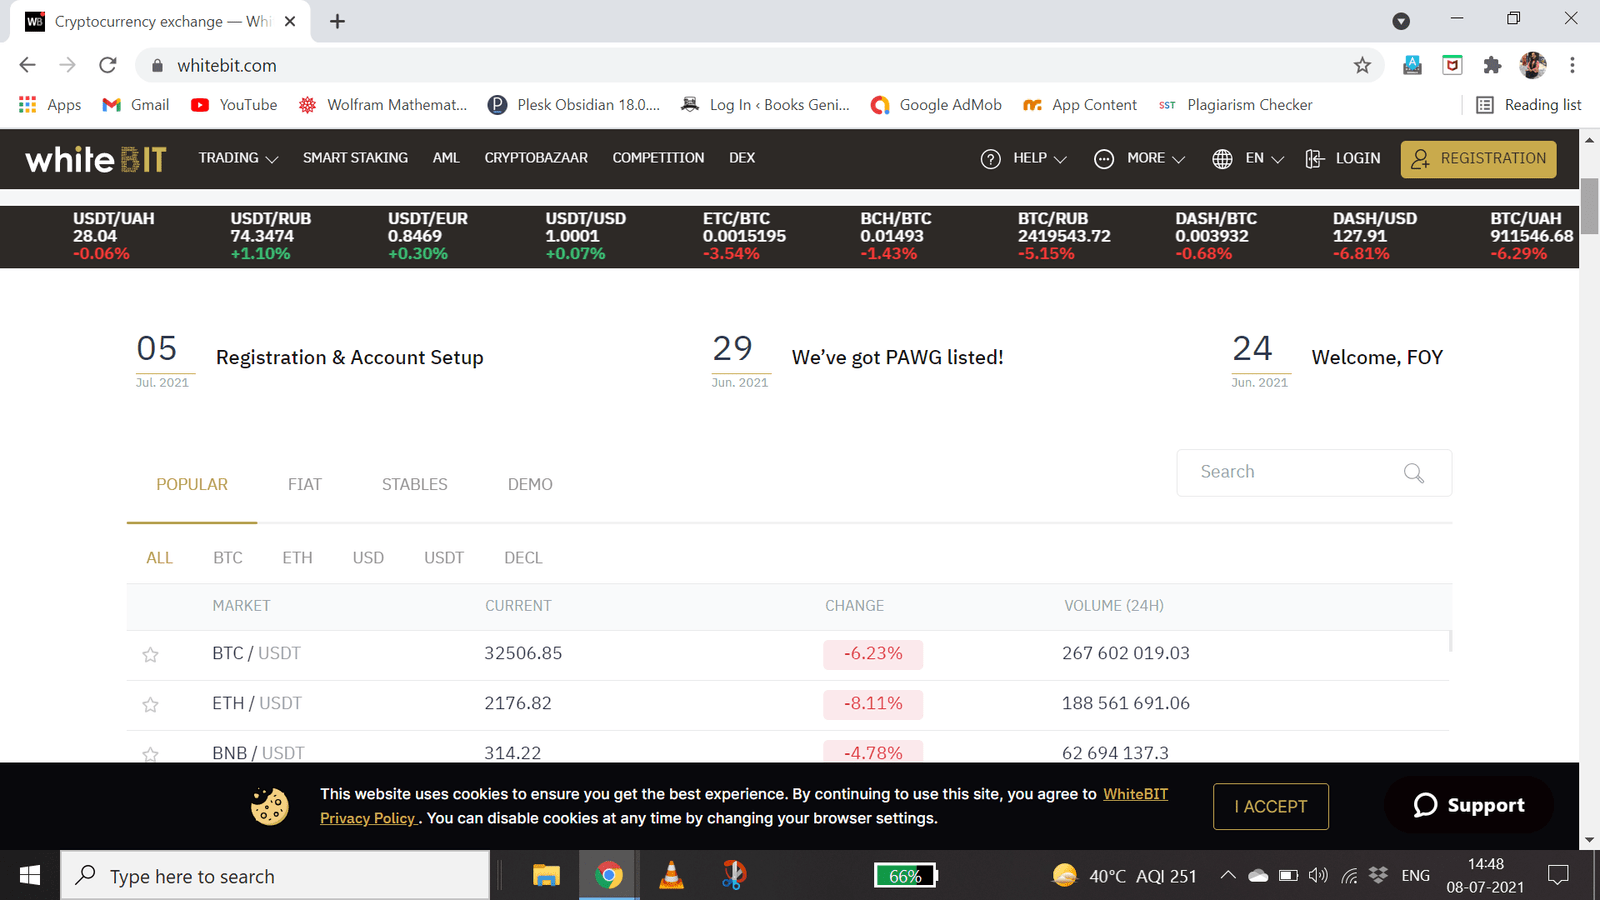Screen dimensions: 1600x900
Task: Open SMART STAKING menu item
Action: pyautogui.click(x=355, y=158)
